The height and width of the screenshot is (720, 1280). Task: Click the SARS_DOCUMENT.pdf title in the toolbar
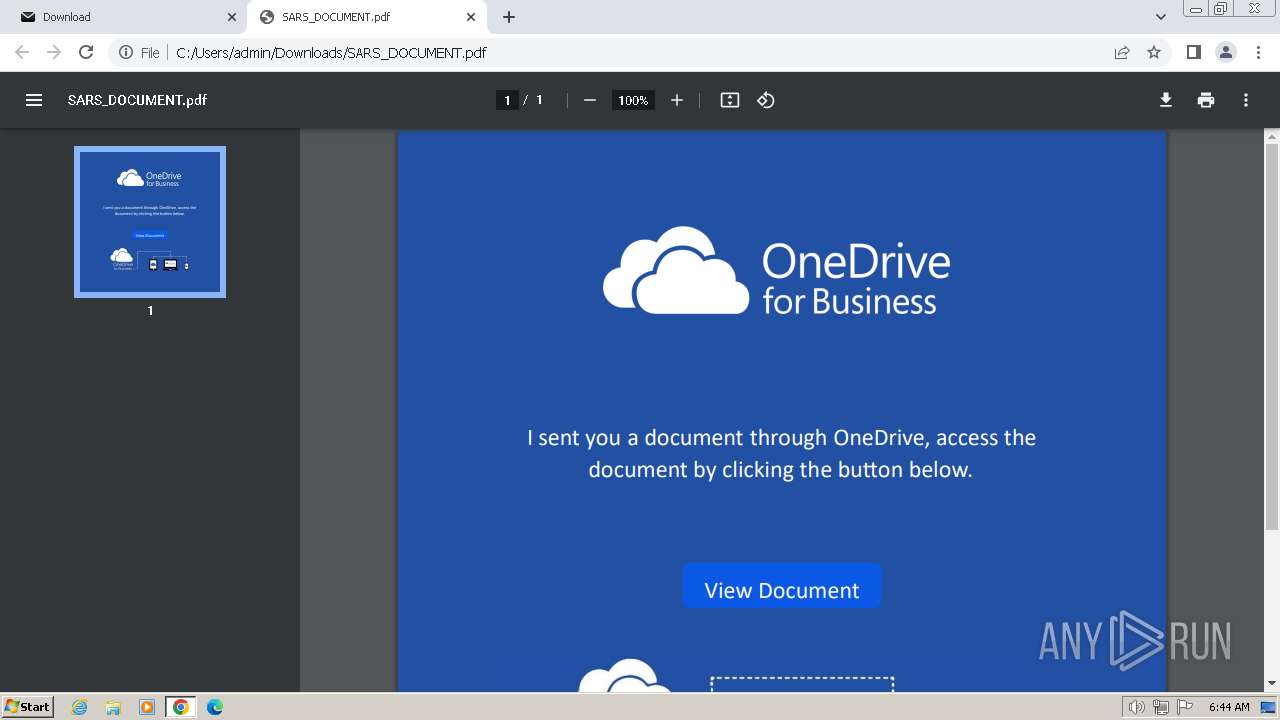pyautogui.click(x=137, y=100)
